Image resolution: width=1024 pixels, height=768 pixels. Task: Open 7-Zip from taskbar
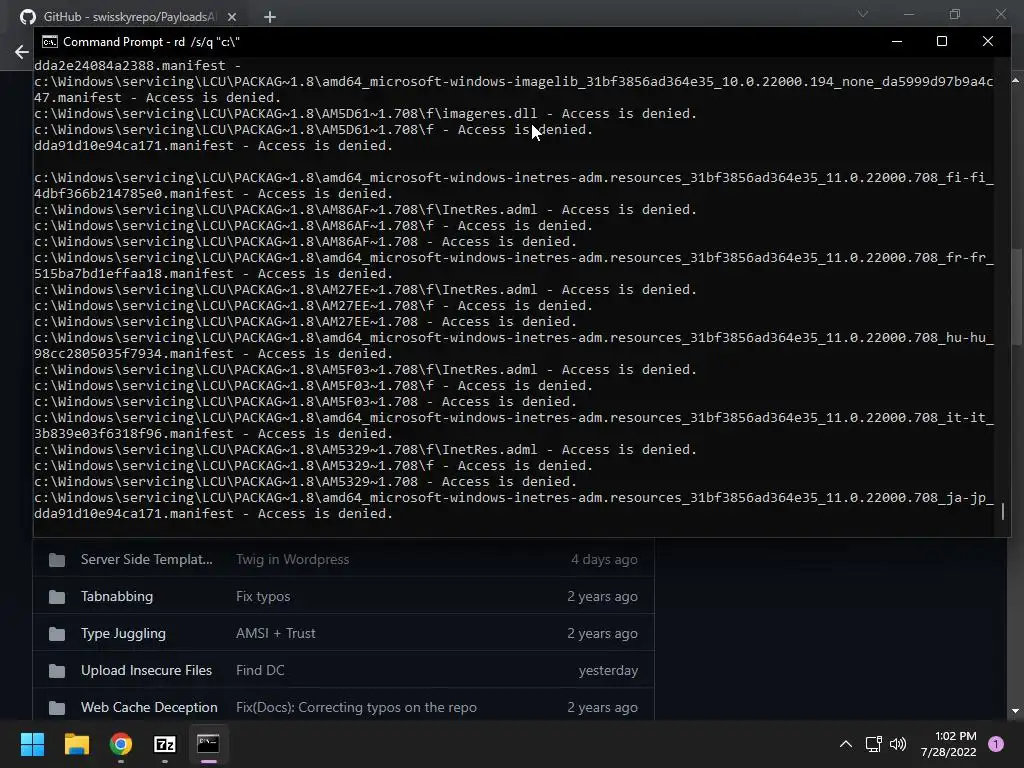pos(165,744)
